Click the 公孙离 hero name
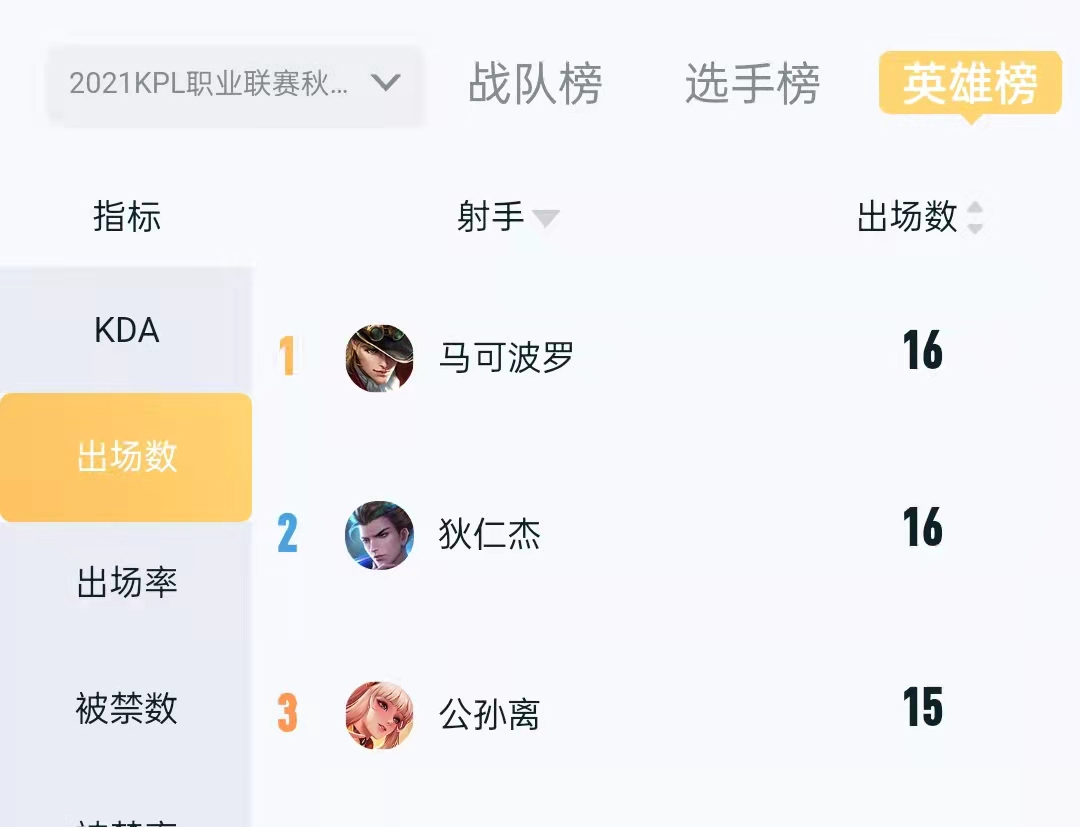The height and width of the screenshot is (827, 1080). click(x=490, y=714)
